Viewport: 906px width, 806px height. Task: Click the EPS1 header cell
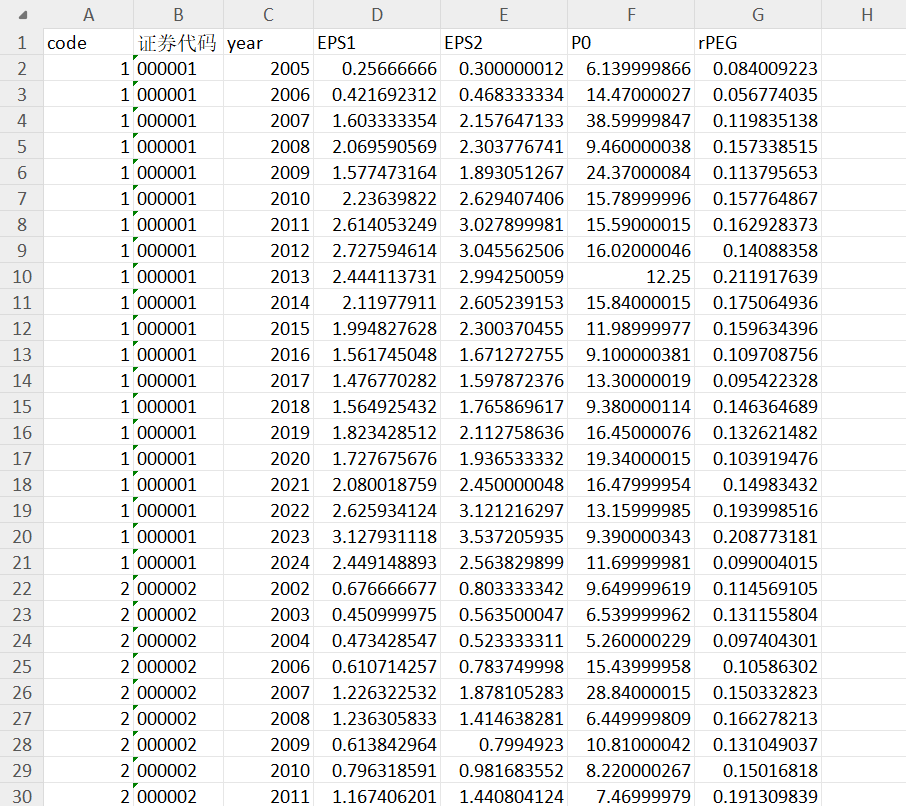tap(377, 42)
